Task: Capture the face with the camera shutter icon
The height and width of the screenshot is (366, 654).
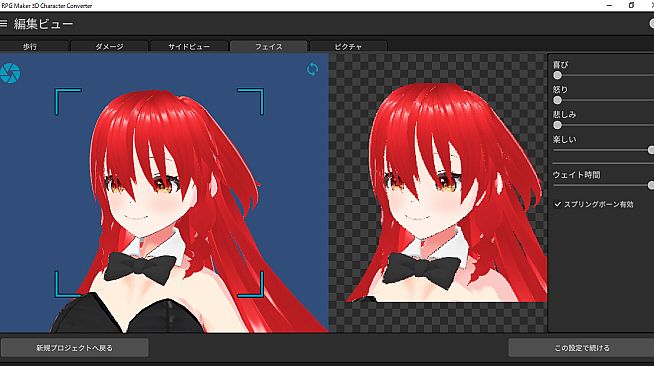Action: pyautogui.click(x=10, y=73)
